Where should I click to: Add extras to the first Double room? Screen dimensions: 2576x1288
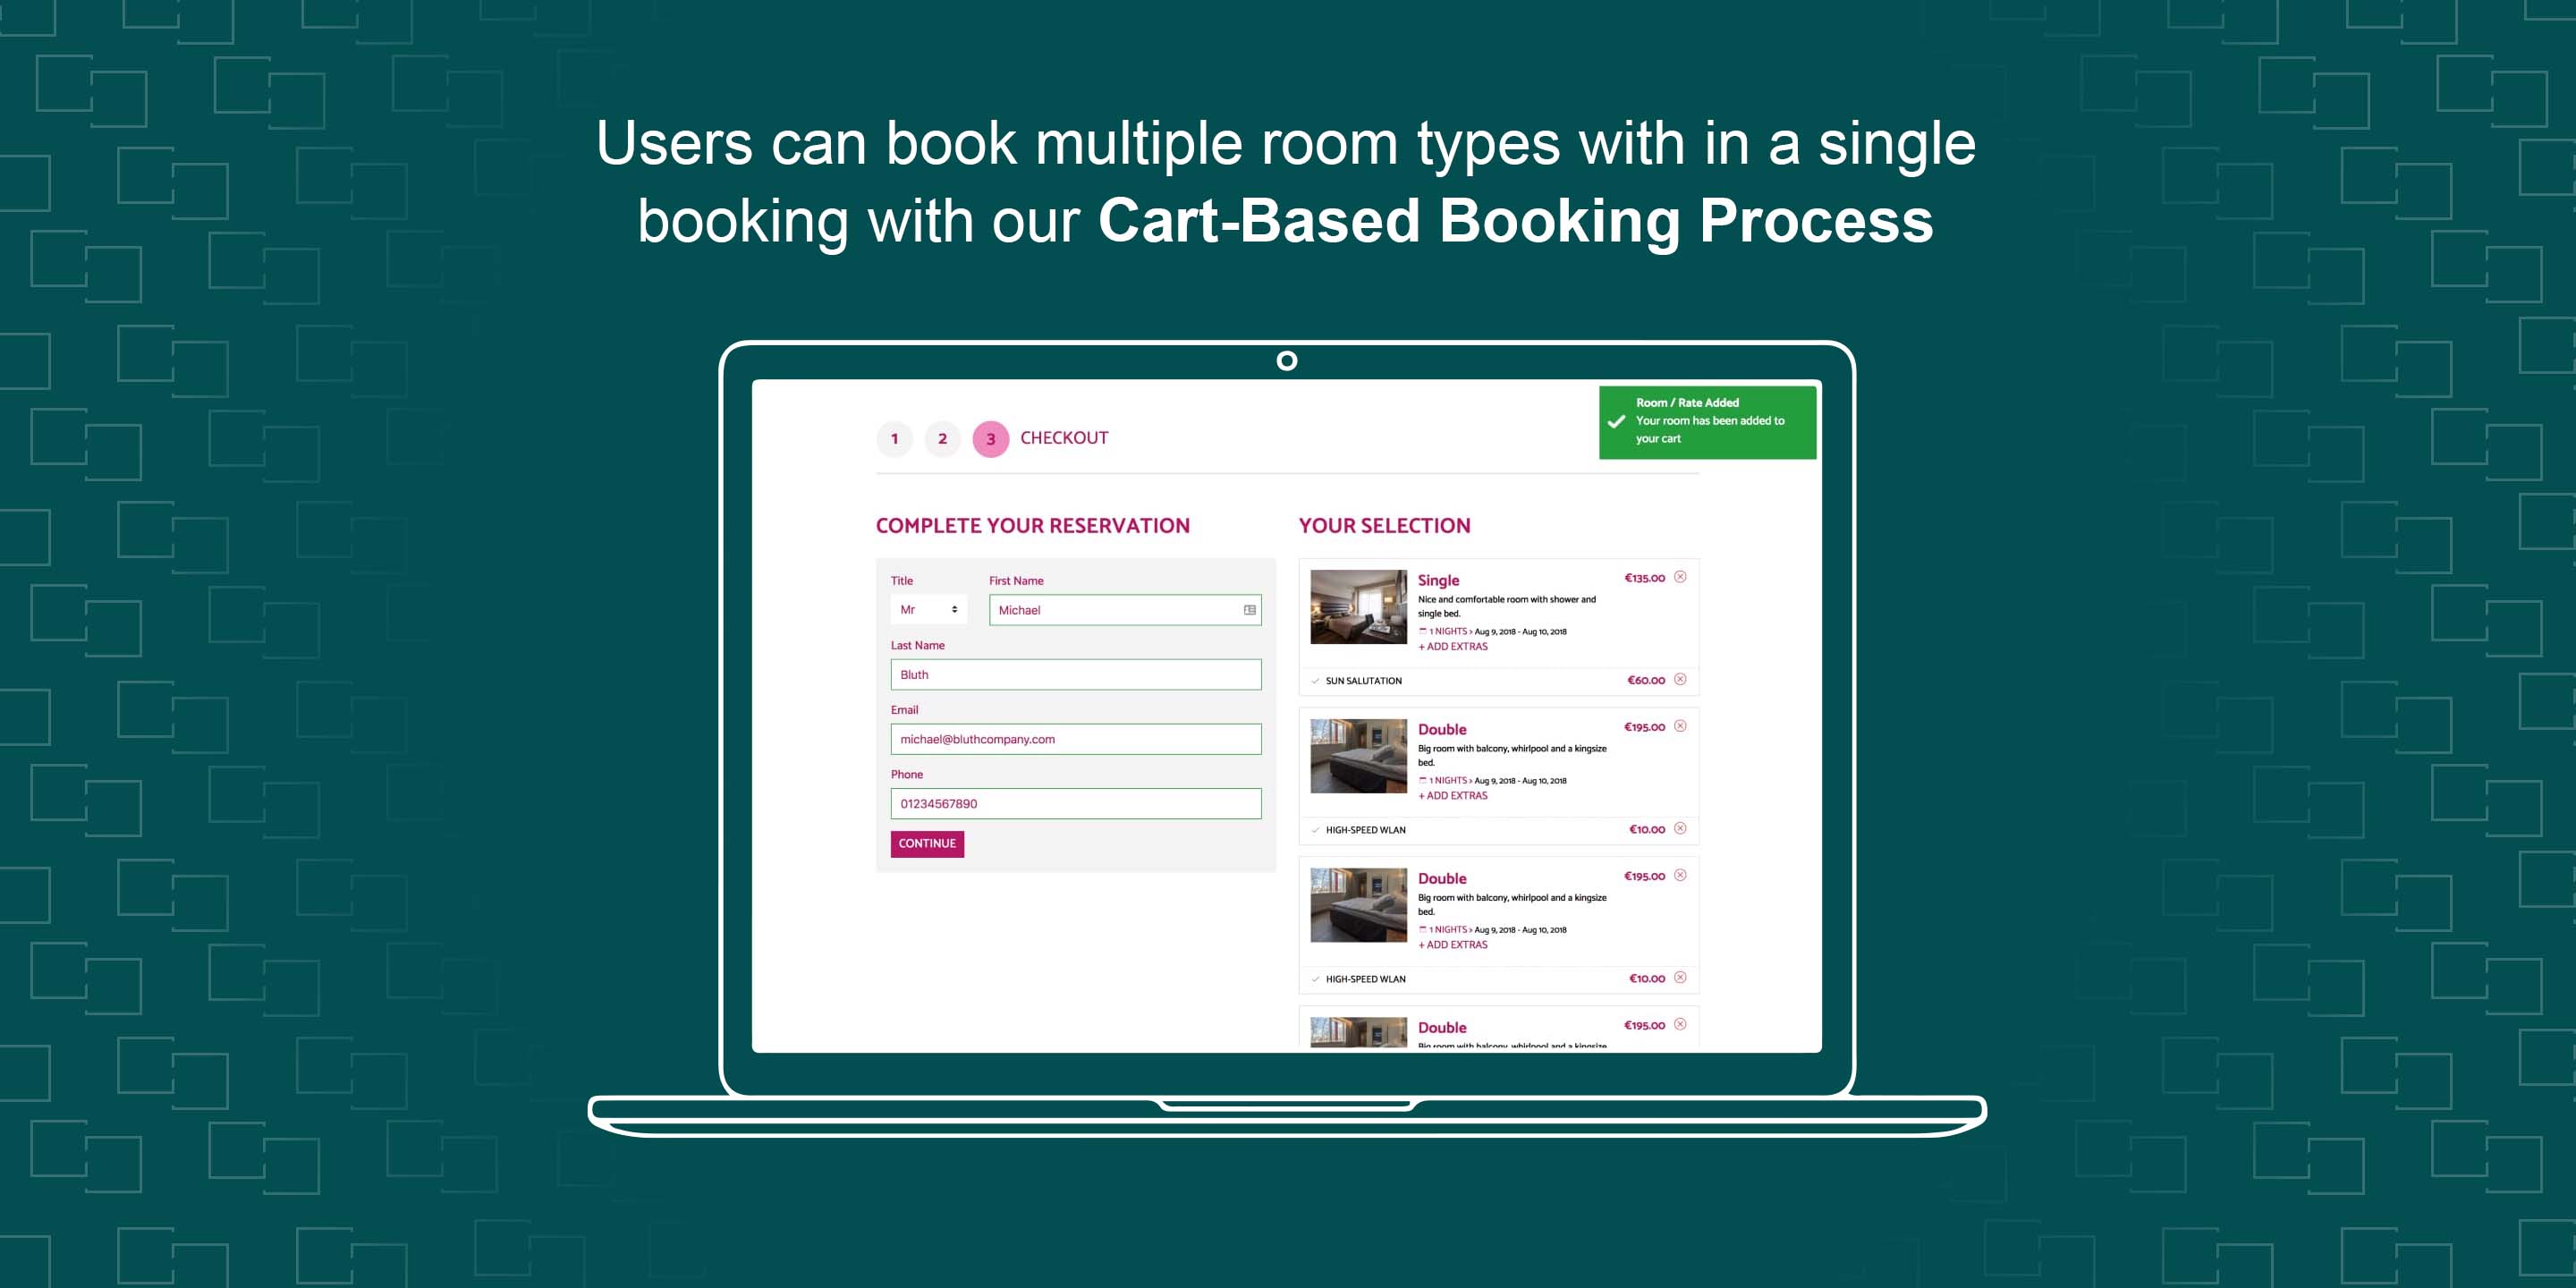tap(1453, 796)
